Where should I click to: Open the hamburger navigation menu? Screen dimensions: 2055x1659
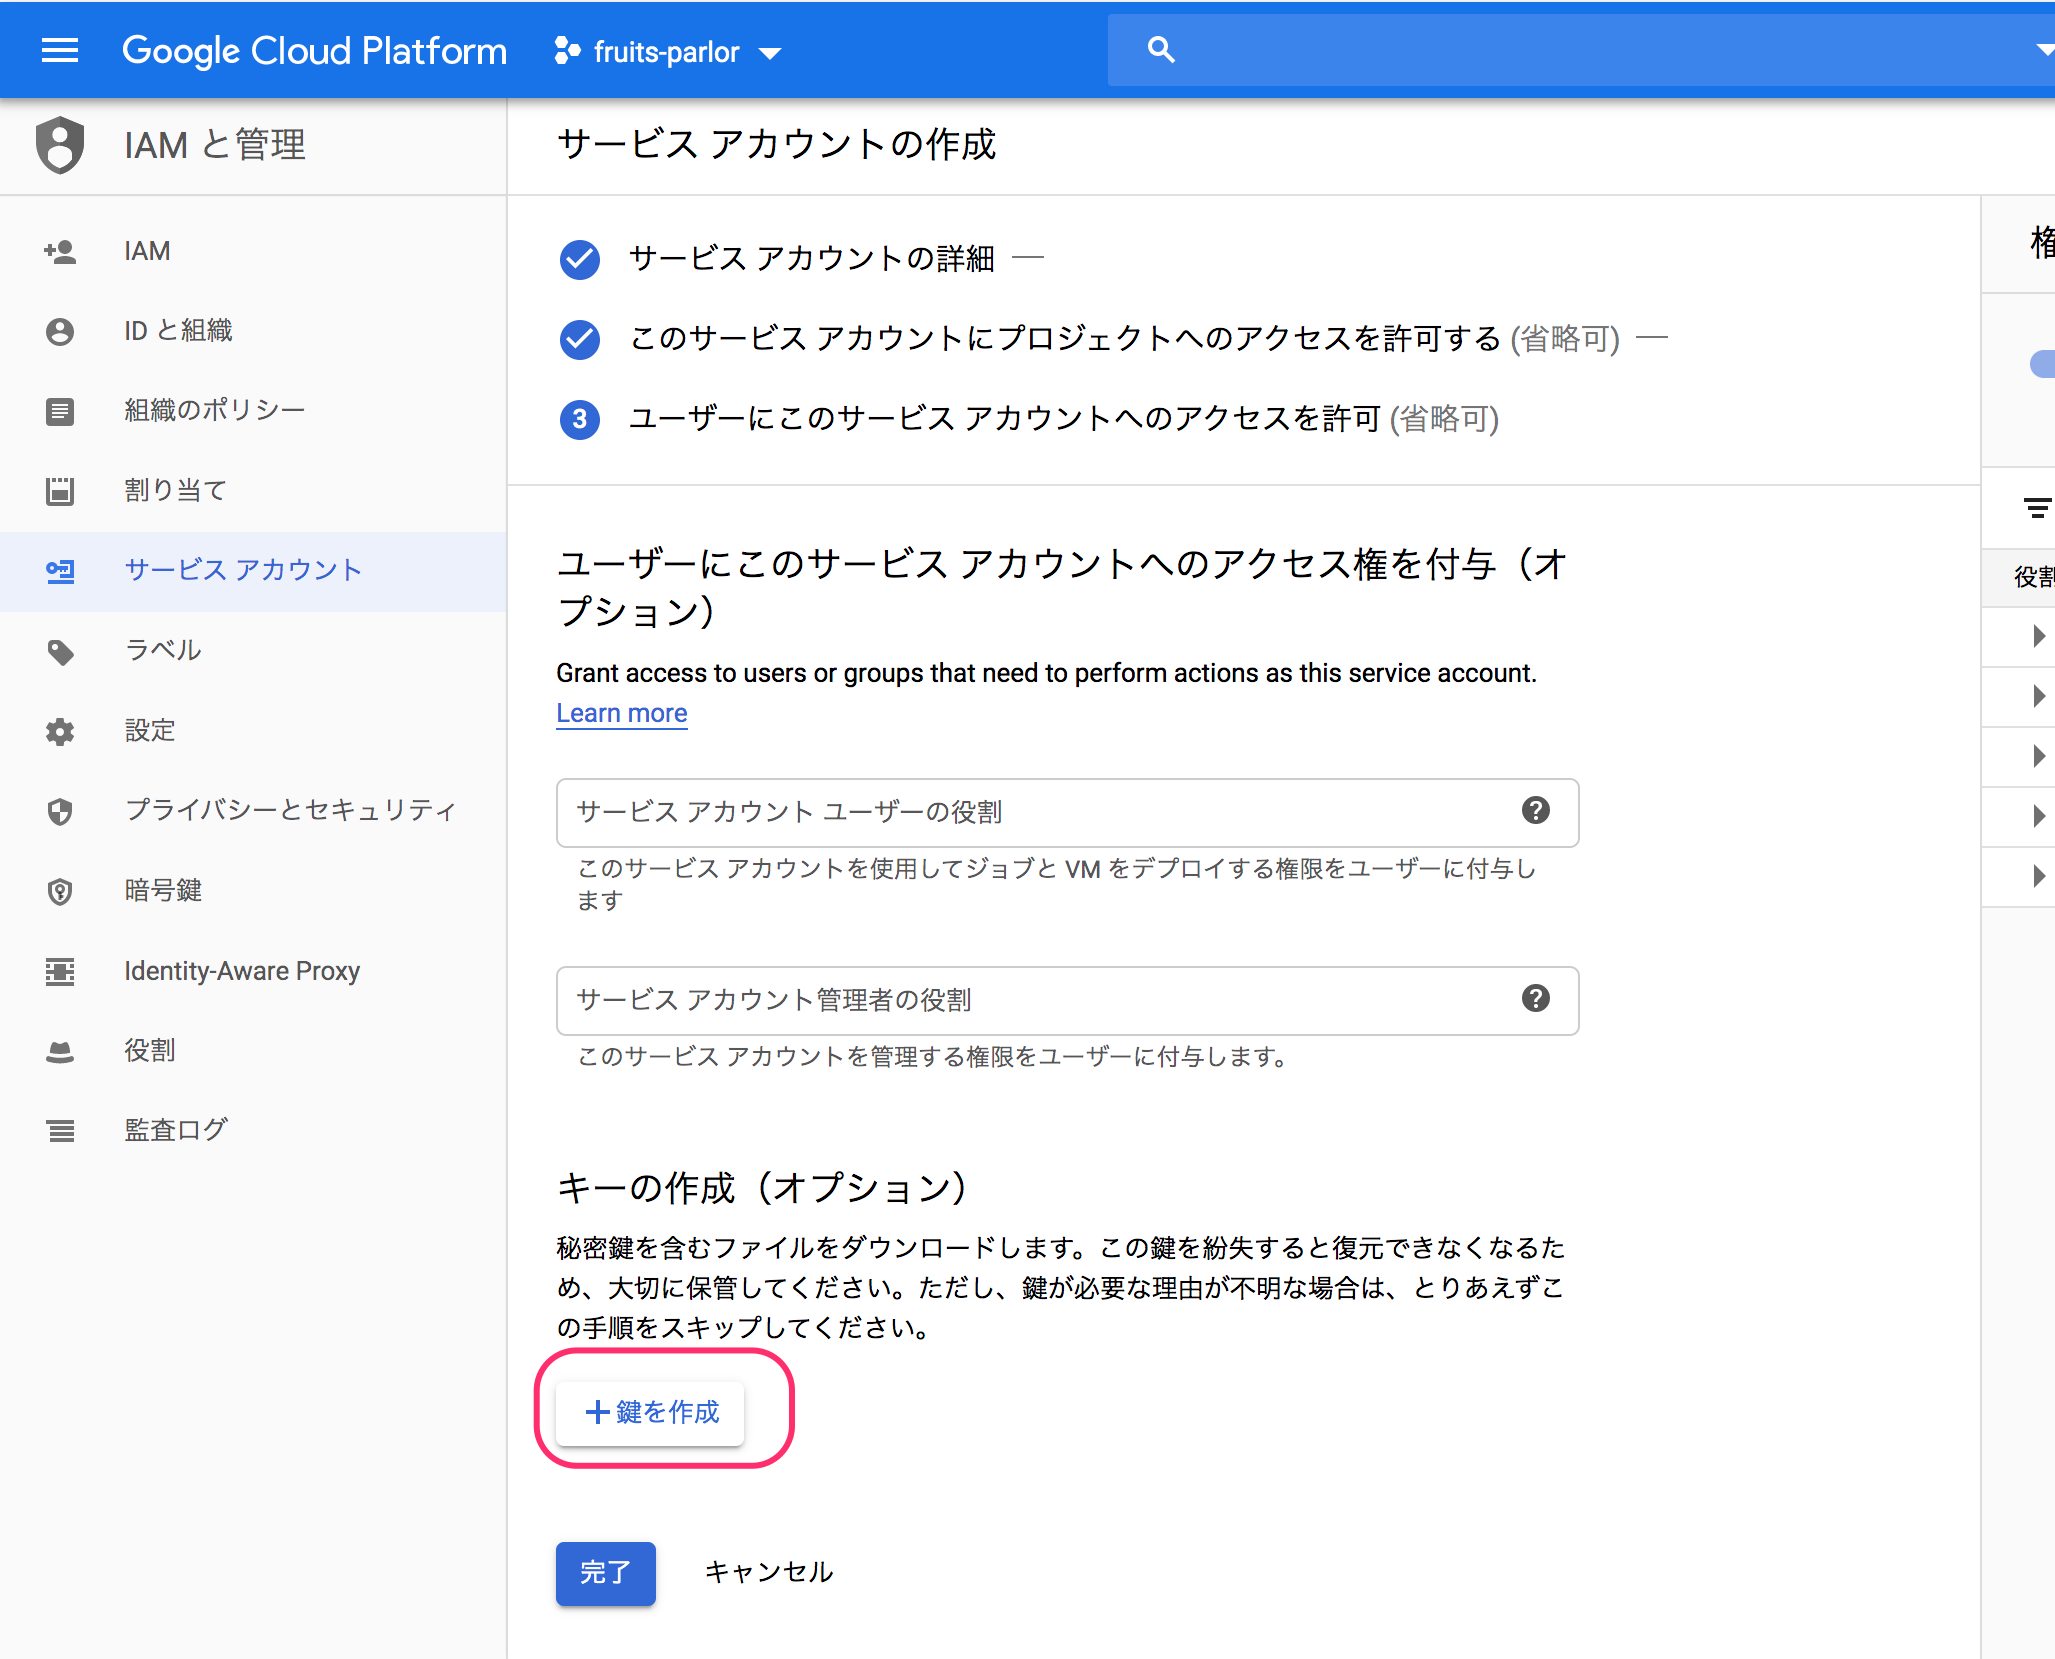coord(60,50)
